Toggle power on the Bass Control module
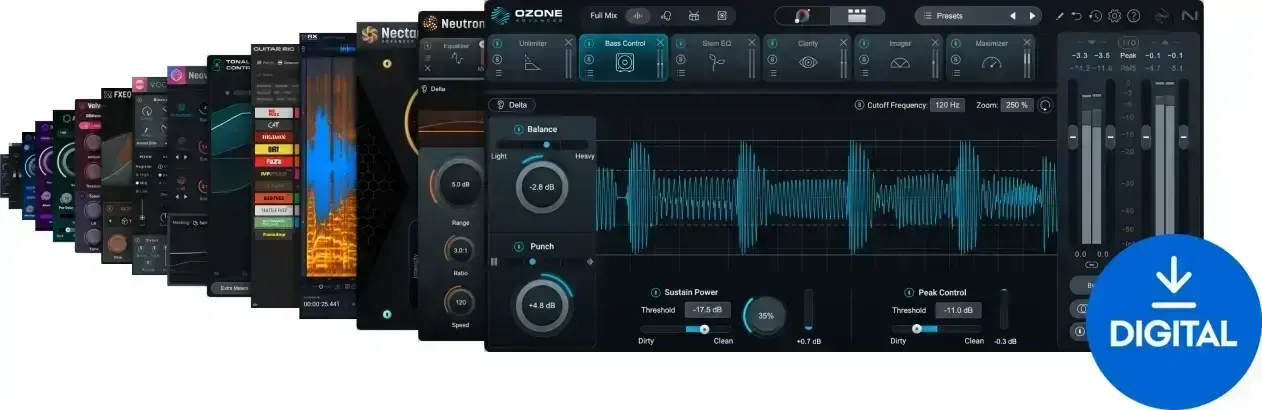The height and width of the screenshot is (410, 1262). point(588,44)
